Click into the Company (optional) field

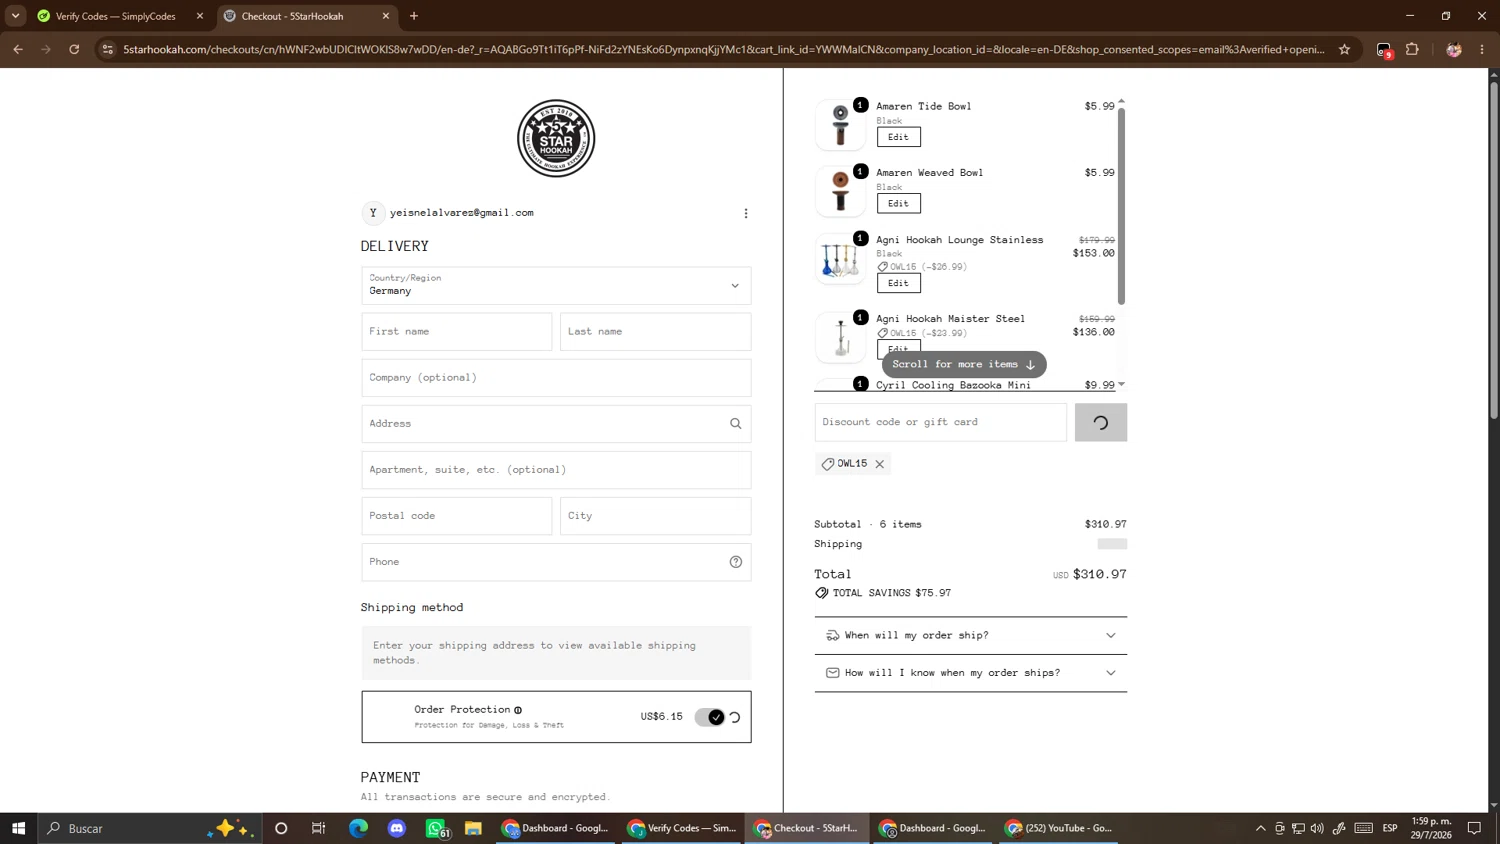coord(556,378)
